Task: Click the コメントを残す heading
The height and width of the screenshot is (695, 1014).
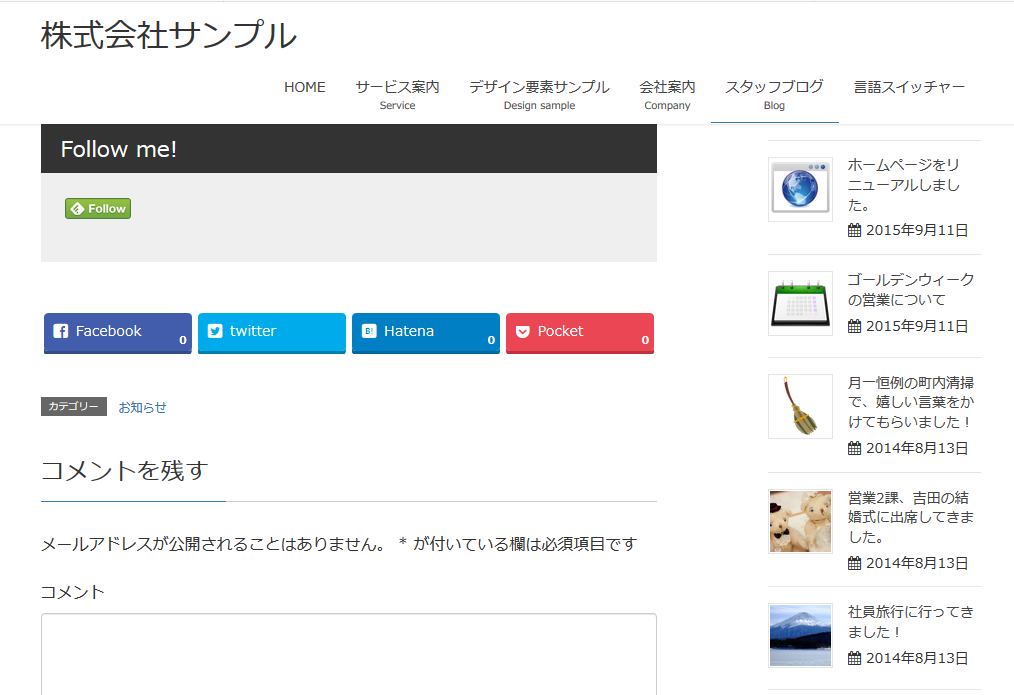Action: click(x=125, y=471)
